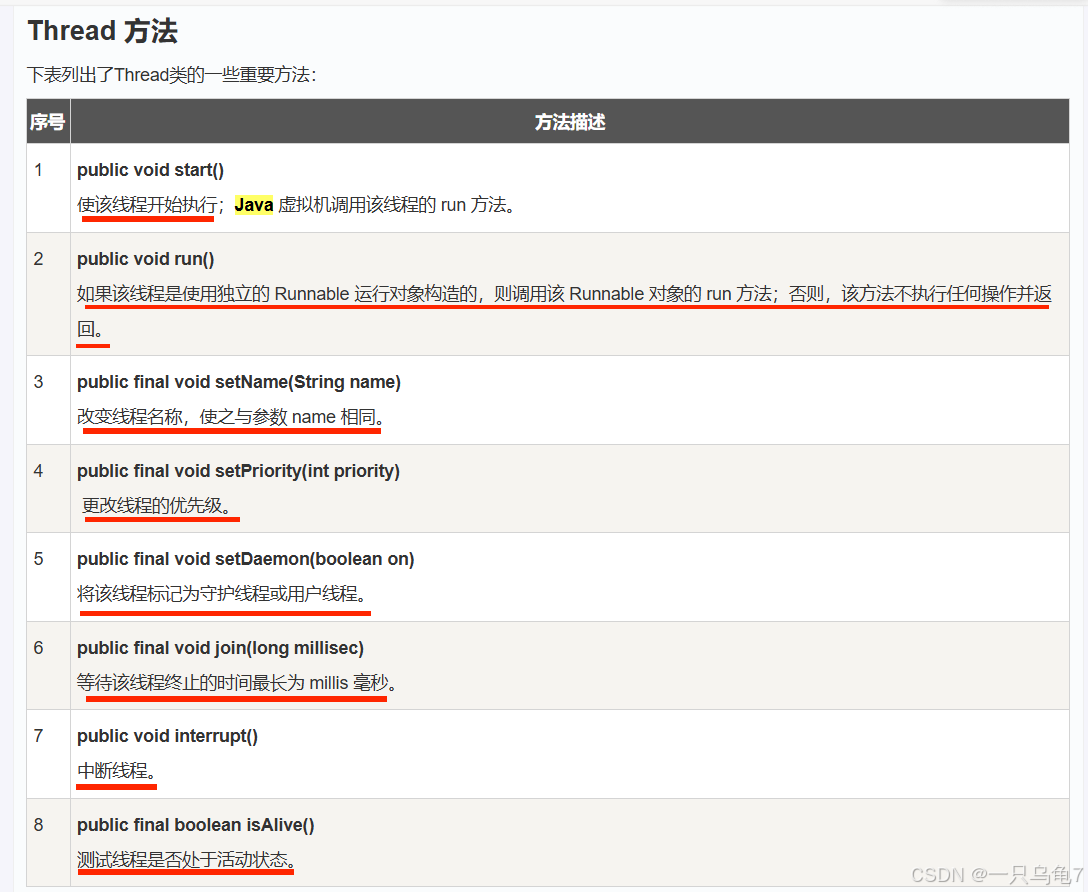The width and height of the screenshot is (1088, 892).
Task: Click the '序号' column header
Action: (x=48, y=121)
